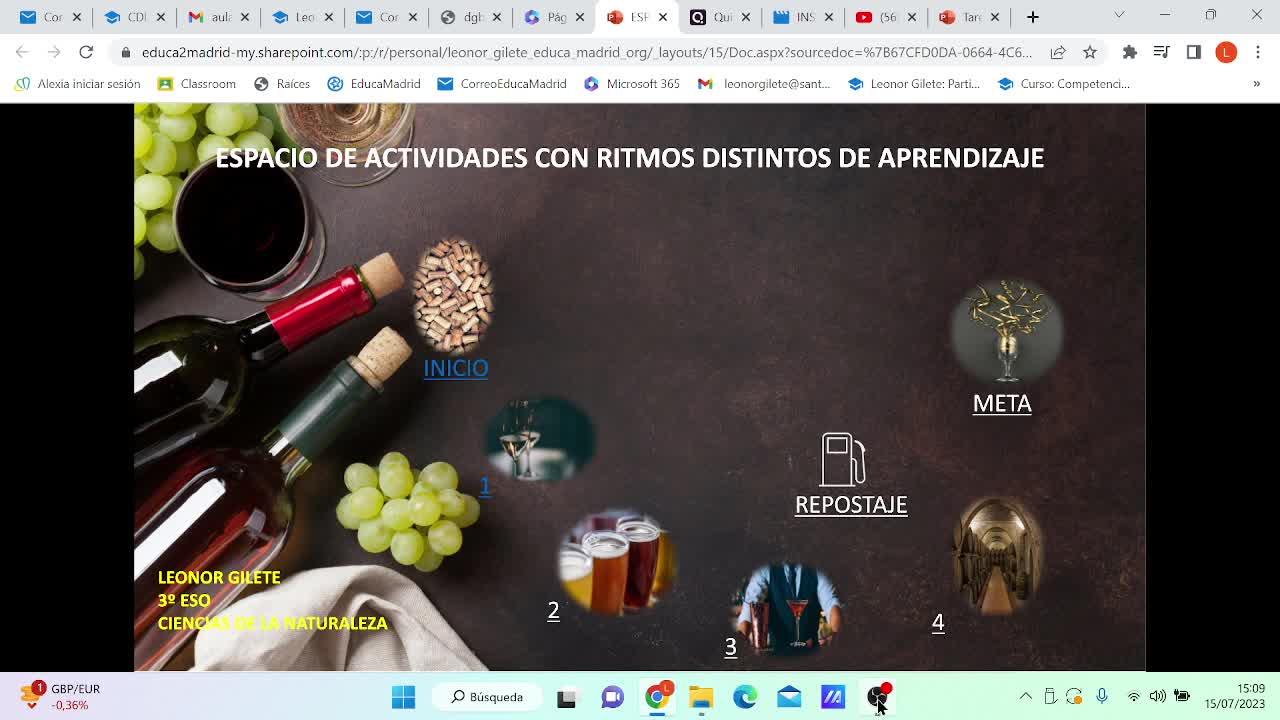1280x720 pixels.
Task: Open the media control icon in Chrome toolbar
Action: coord(1162,52)
